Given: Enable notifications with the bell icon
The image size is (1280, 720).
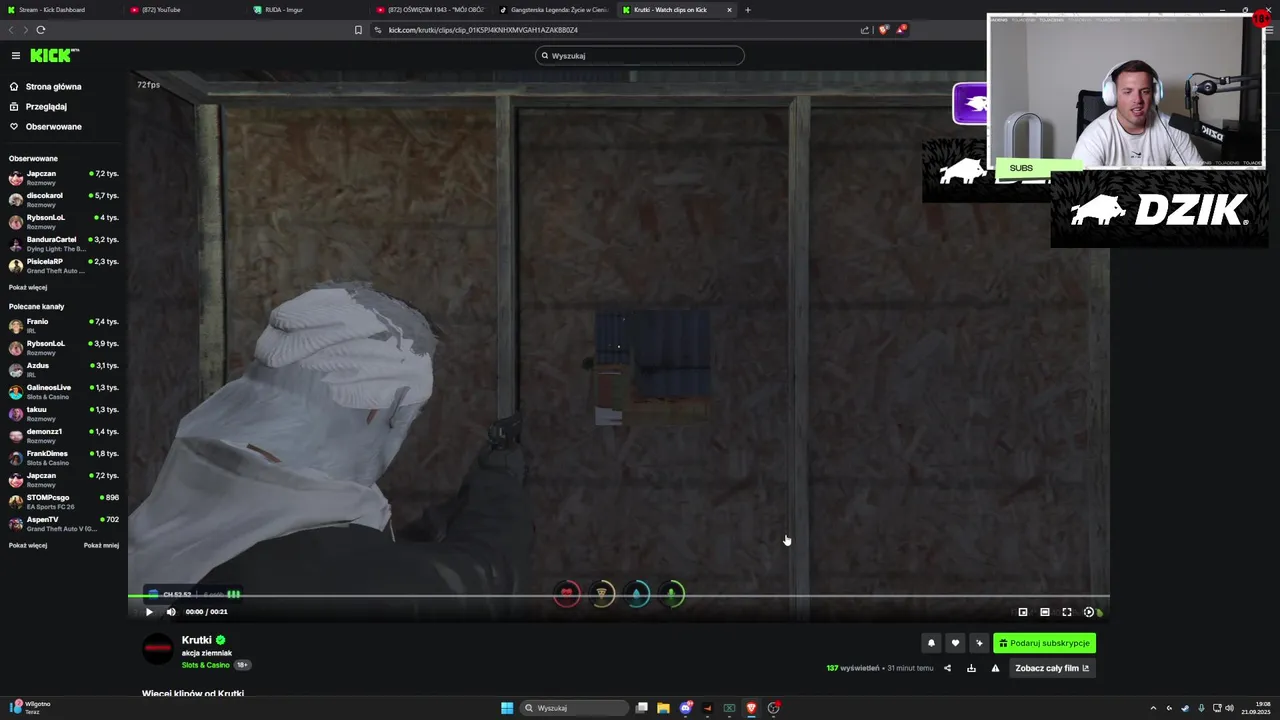Looking at the screenshot, I should pyautogui.click(x=931, y=643).
